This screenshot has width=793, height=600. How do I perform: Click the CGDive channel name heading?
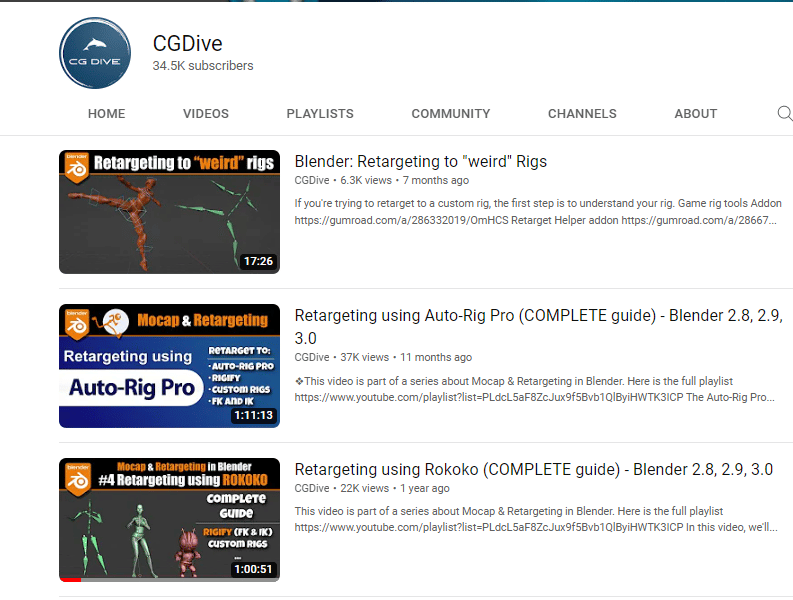[x=187, y=43]
